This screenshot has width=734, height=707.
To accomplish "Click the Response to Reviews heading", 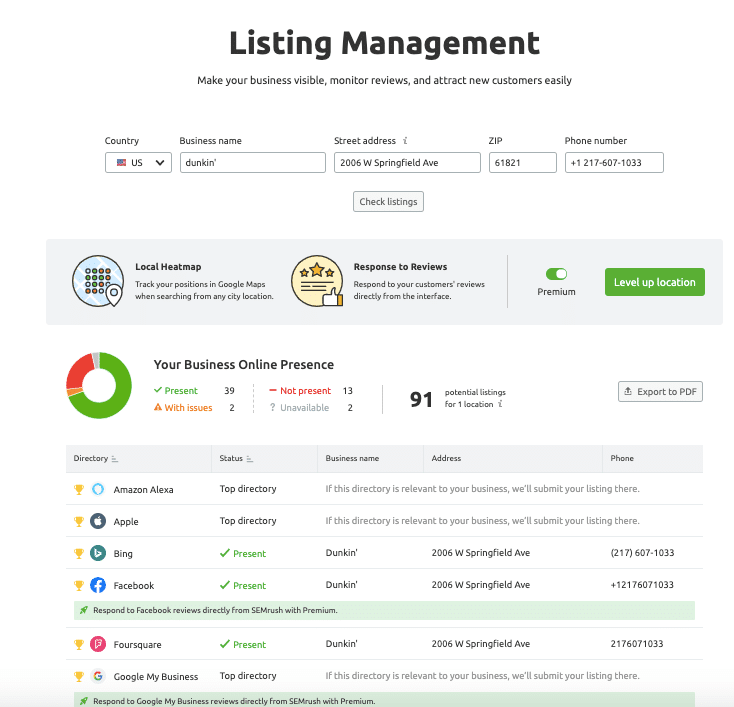I will [x=400, y=266].
